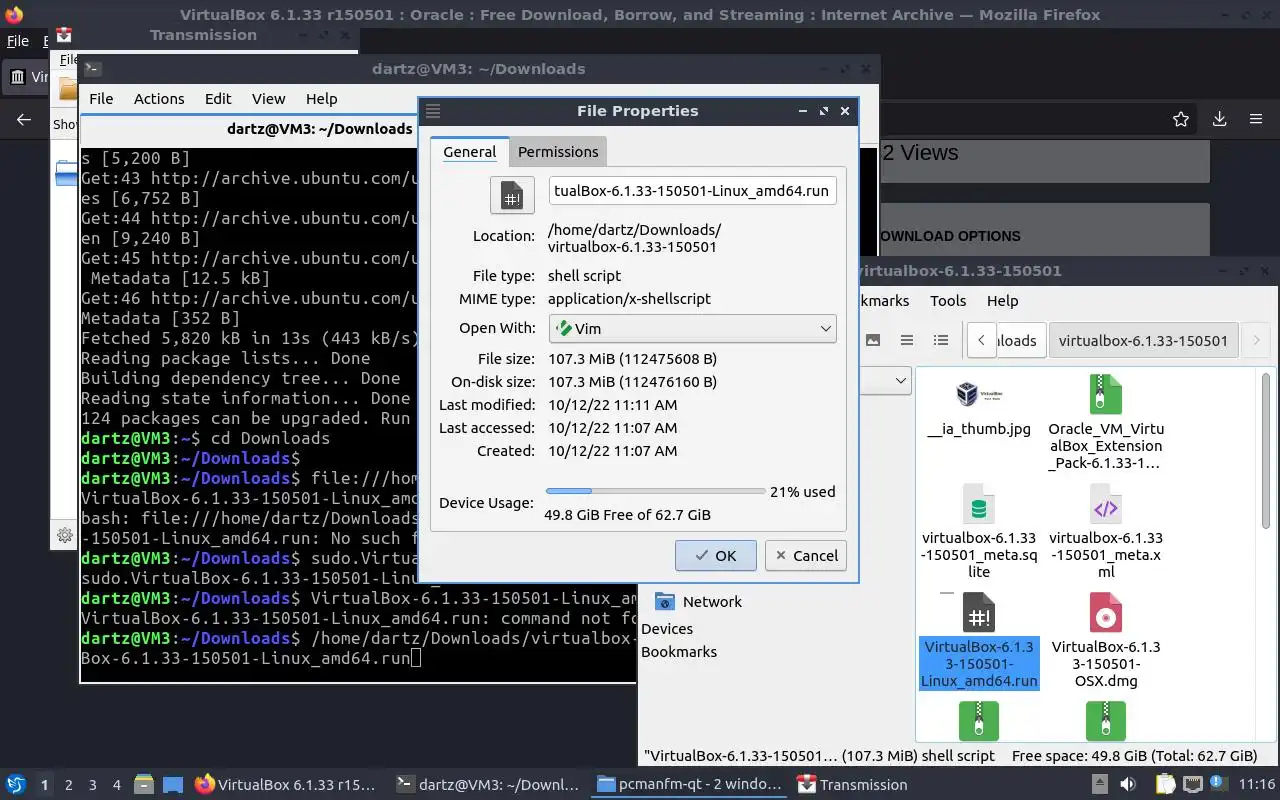Switch to the terminal taskbar entry
1280x800 pixels.
coord(486,784)
